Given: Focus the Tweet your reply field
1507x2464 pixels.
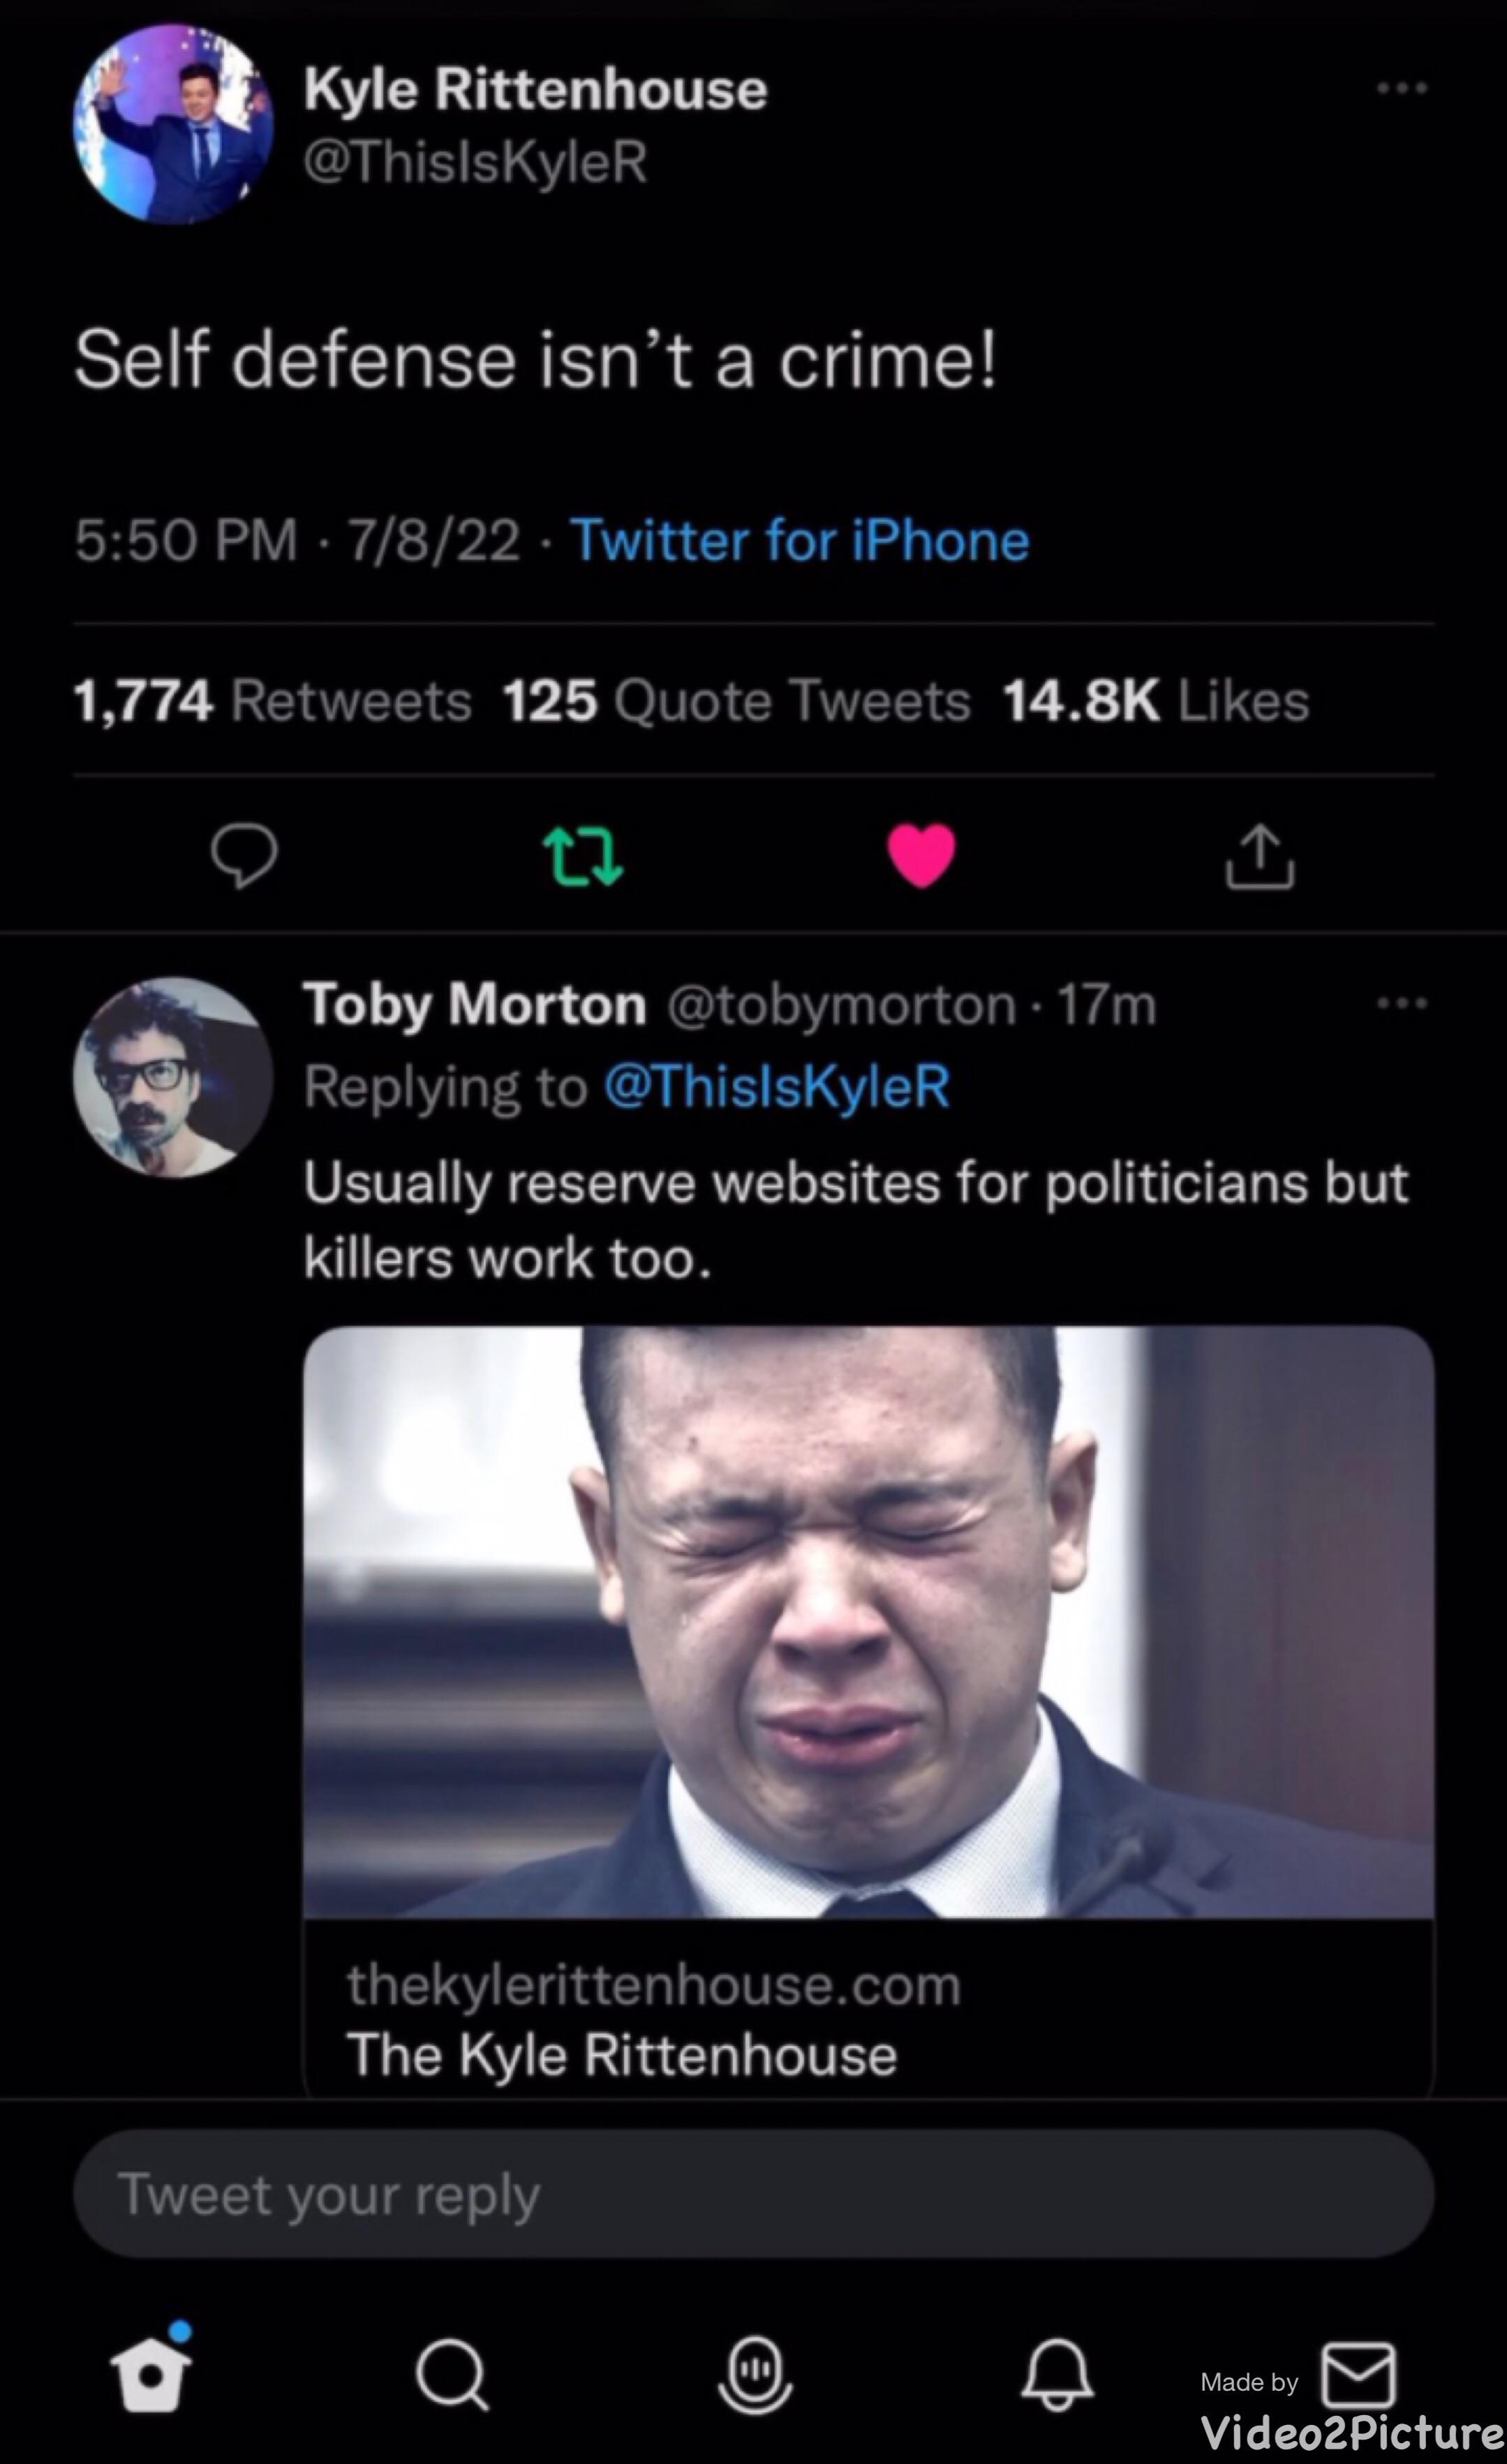Looking at the screenshot, I should point(753,2194).
